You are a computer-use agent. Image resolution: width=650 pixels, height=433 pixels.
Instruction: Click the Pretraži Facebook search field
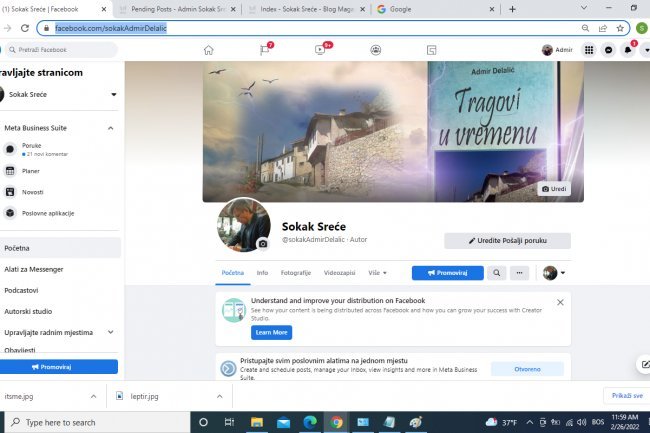coord(61,50)
